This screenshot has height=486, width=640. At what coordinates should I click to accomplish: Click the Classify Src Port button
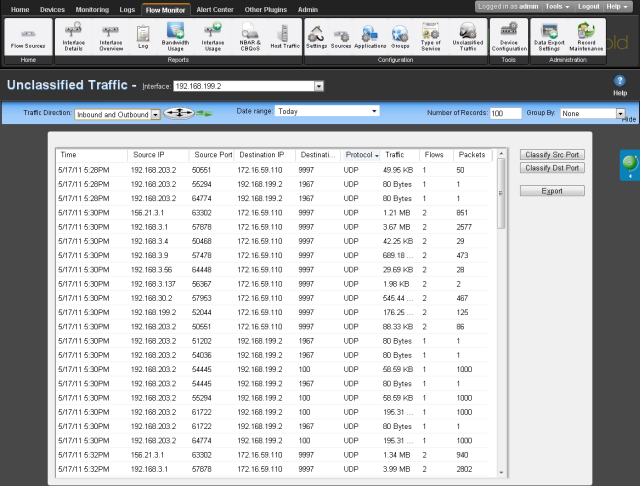[552, 155]
